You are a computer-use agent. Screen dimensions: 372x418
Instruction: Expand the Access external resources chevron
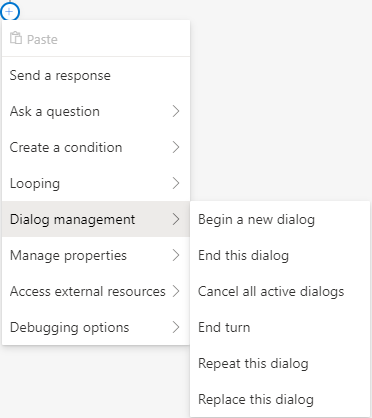[x=176, y=291]
